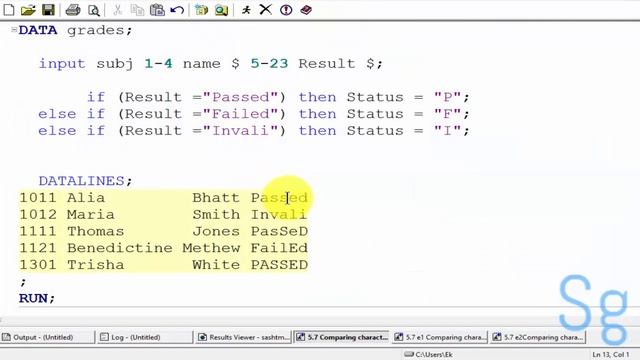640x360 pixels.
Task: Click the Ln 13, Col 1 status indicator
Action: [611, 354]
